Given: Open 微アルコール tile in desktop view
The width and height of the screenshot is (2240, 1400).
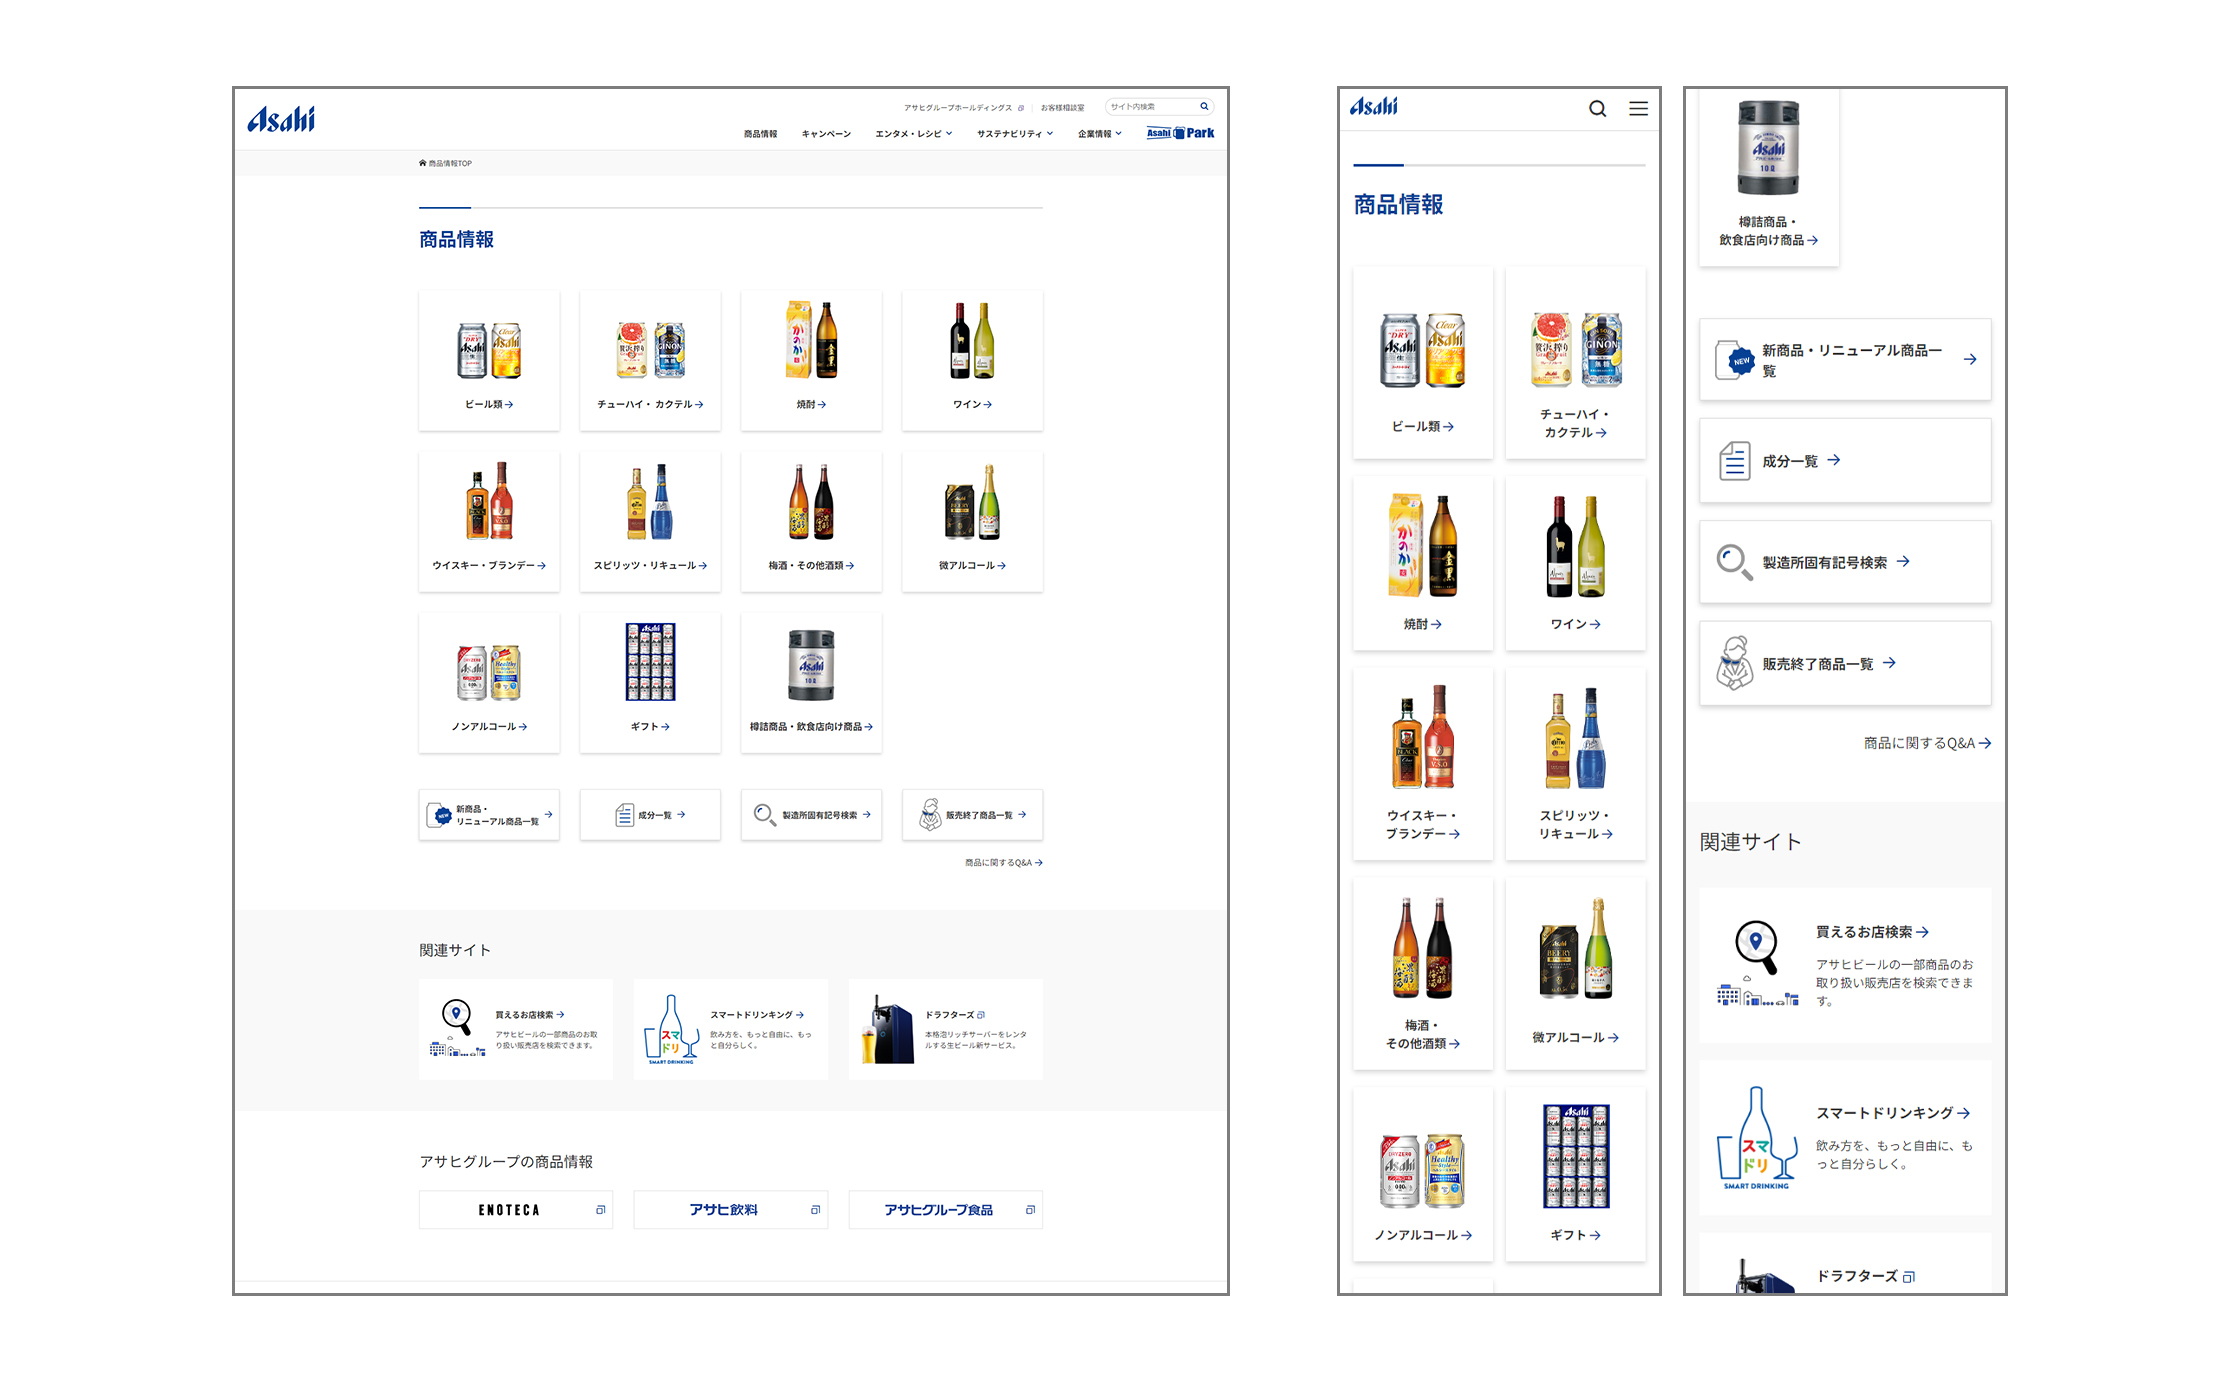Looking at the screenshot, I should (972, 522).
